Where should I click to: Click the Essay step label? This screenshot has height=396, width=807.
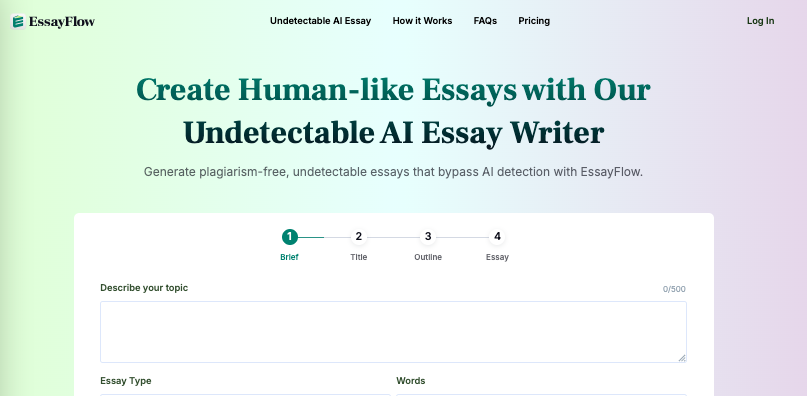pos(497,257)
